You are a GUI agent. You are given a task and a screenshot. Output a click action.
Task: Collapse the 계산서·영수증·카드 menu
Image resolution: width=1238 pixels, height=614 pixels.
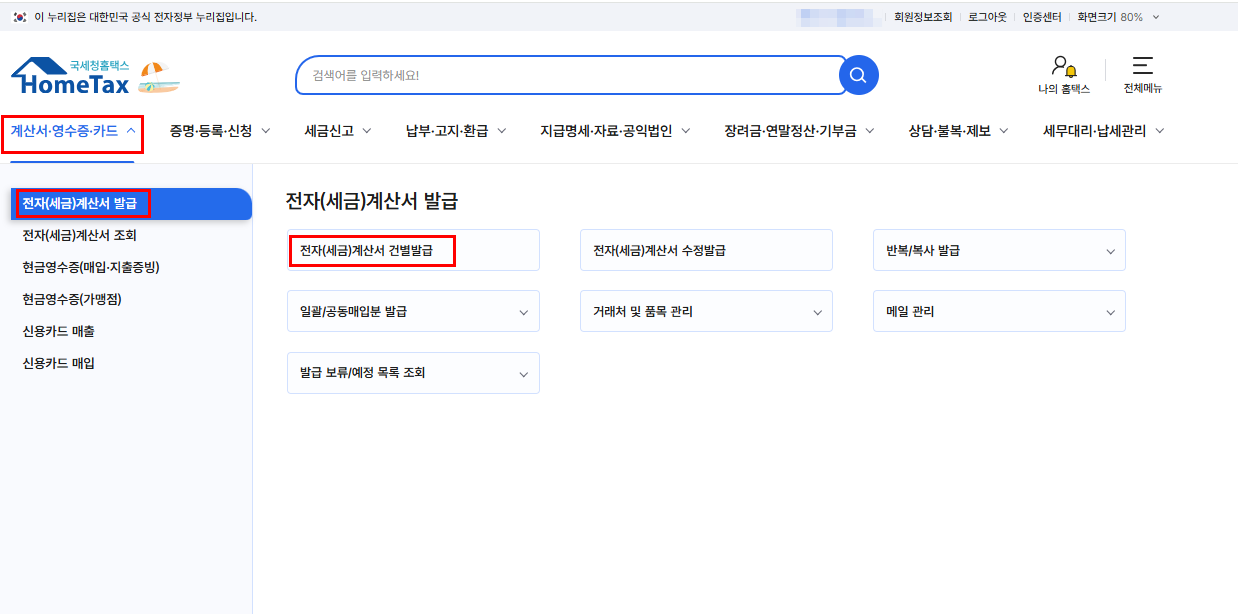click(x=73, y=131)
